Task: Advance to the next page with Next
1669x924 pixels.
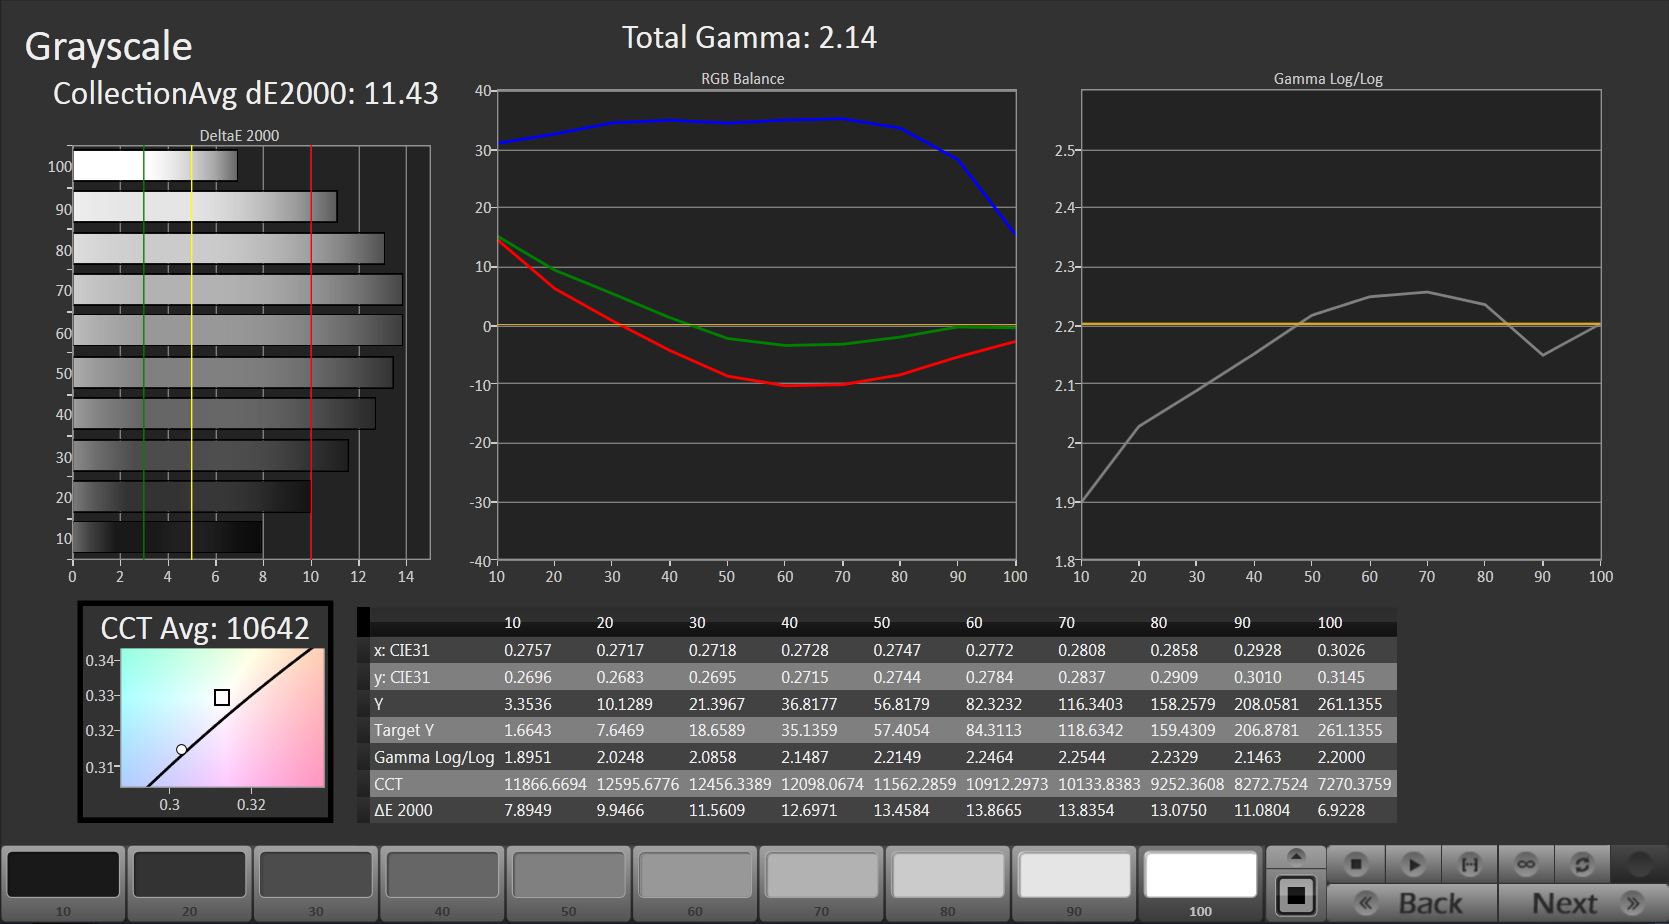Action: coord(1582,903)
